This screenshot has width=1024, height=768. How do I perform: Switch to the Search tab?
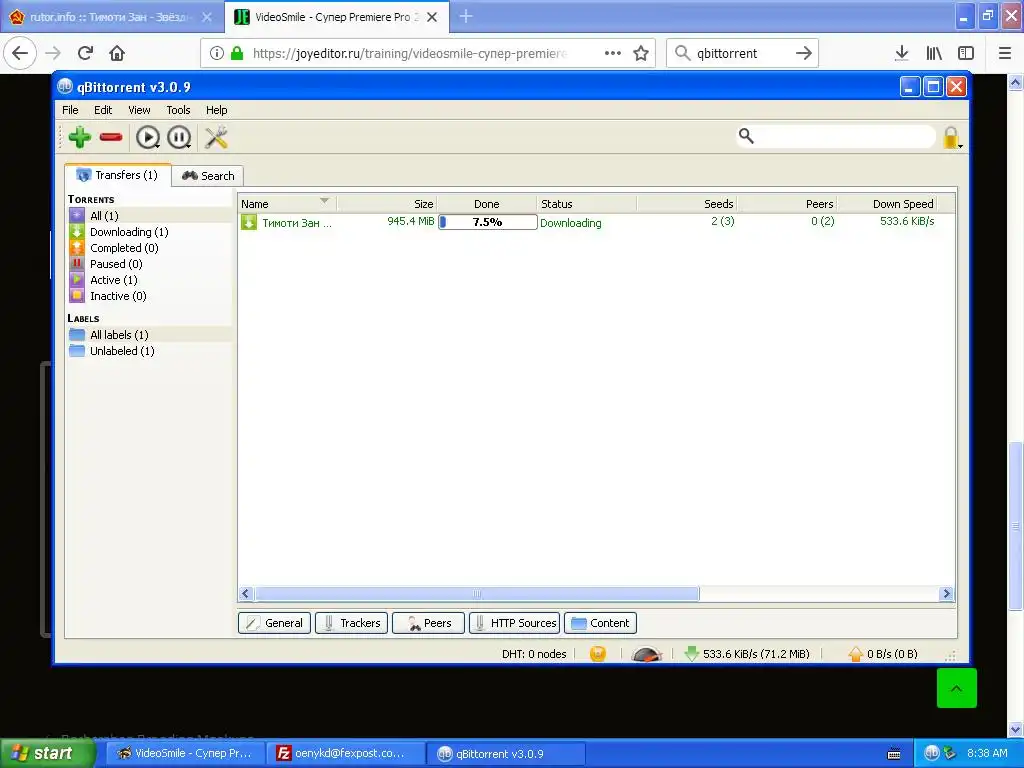(x=208, y=176)
